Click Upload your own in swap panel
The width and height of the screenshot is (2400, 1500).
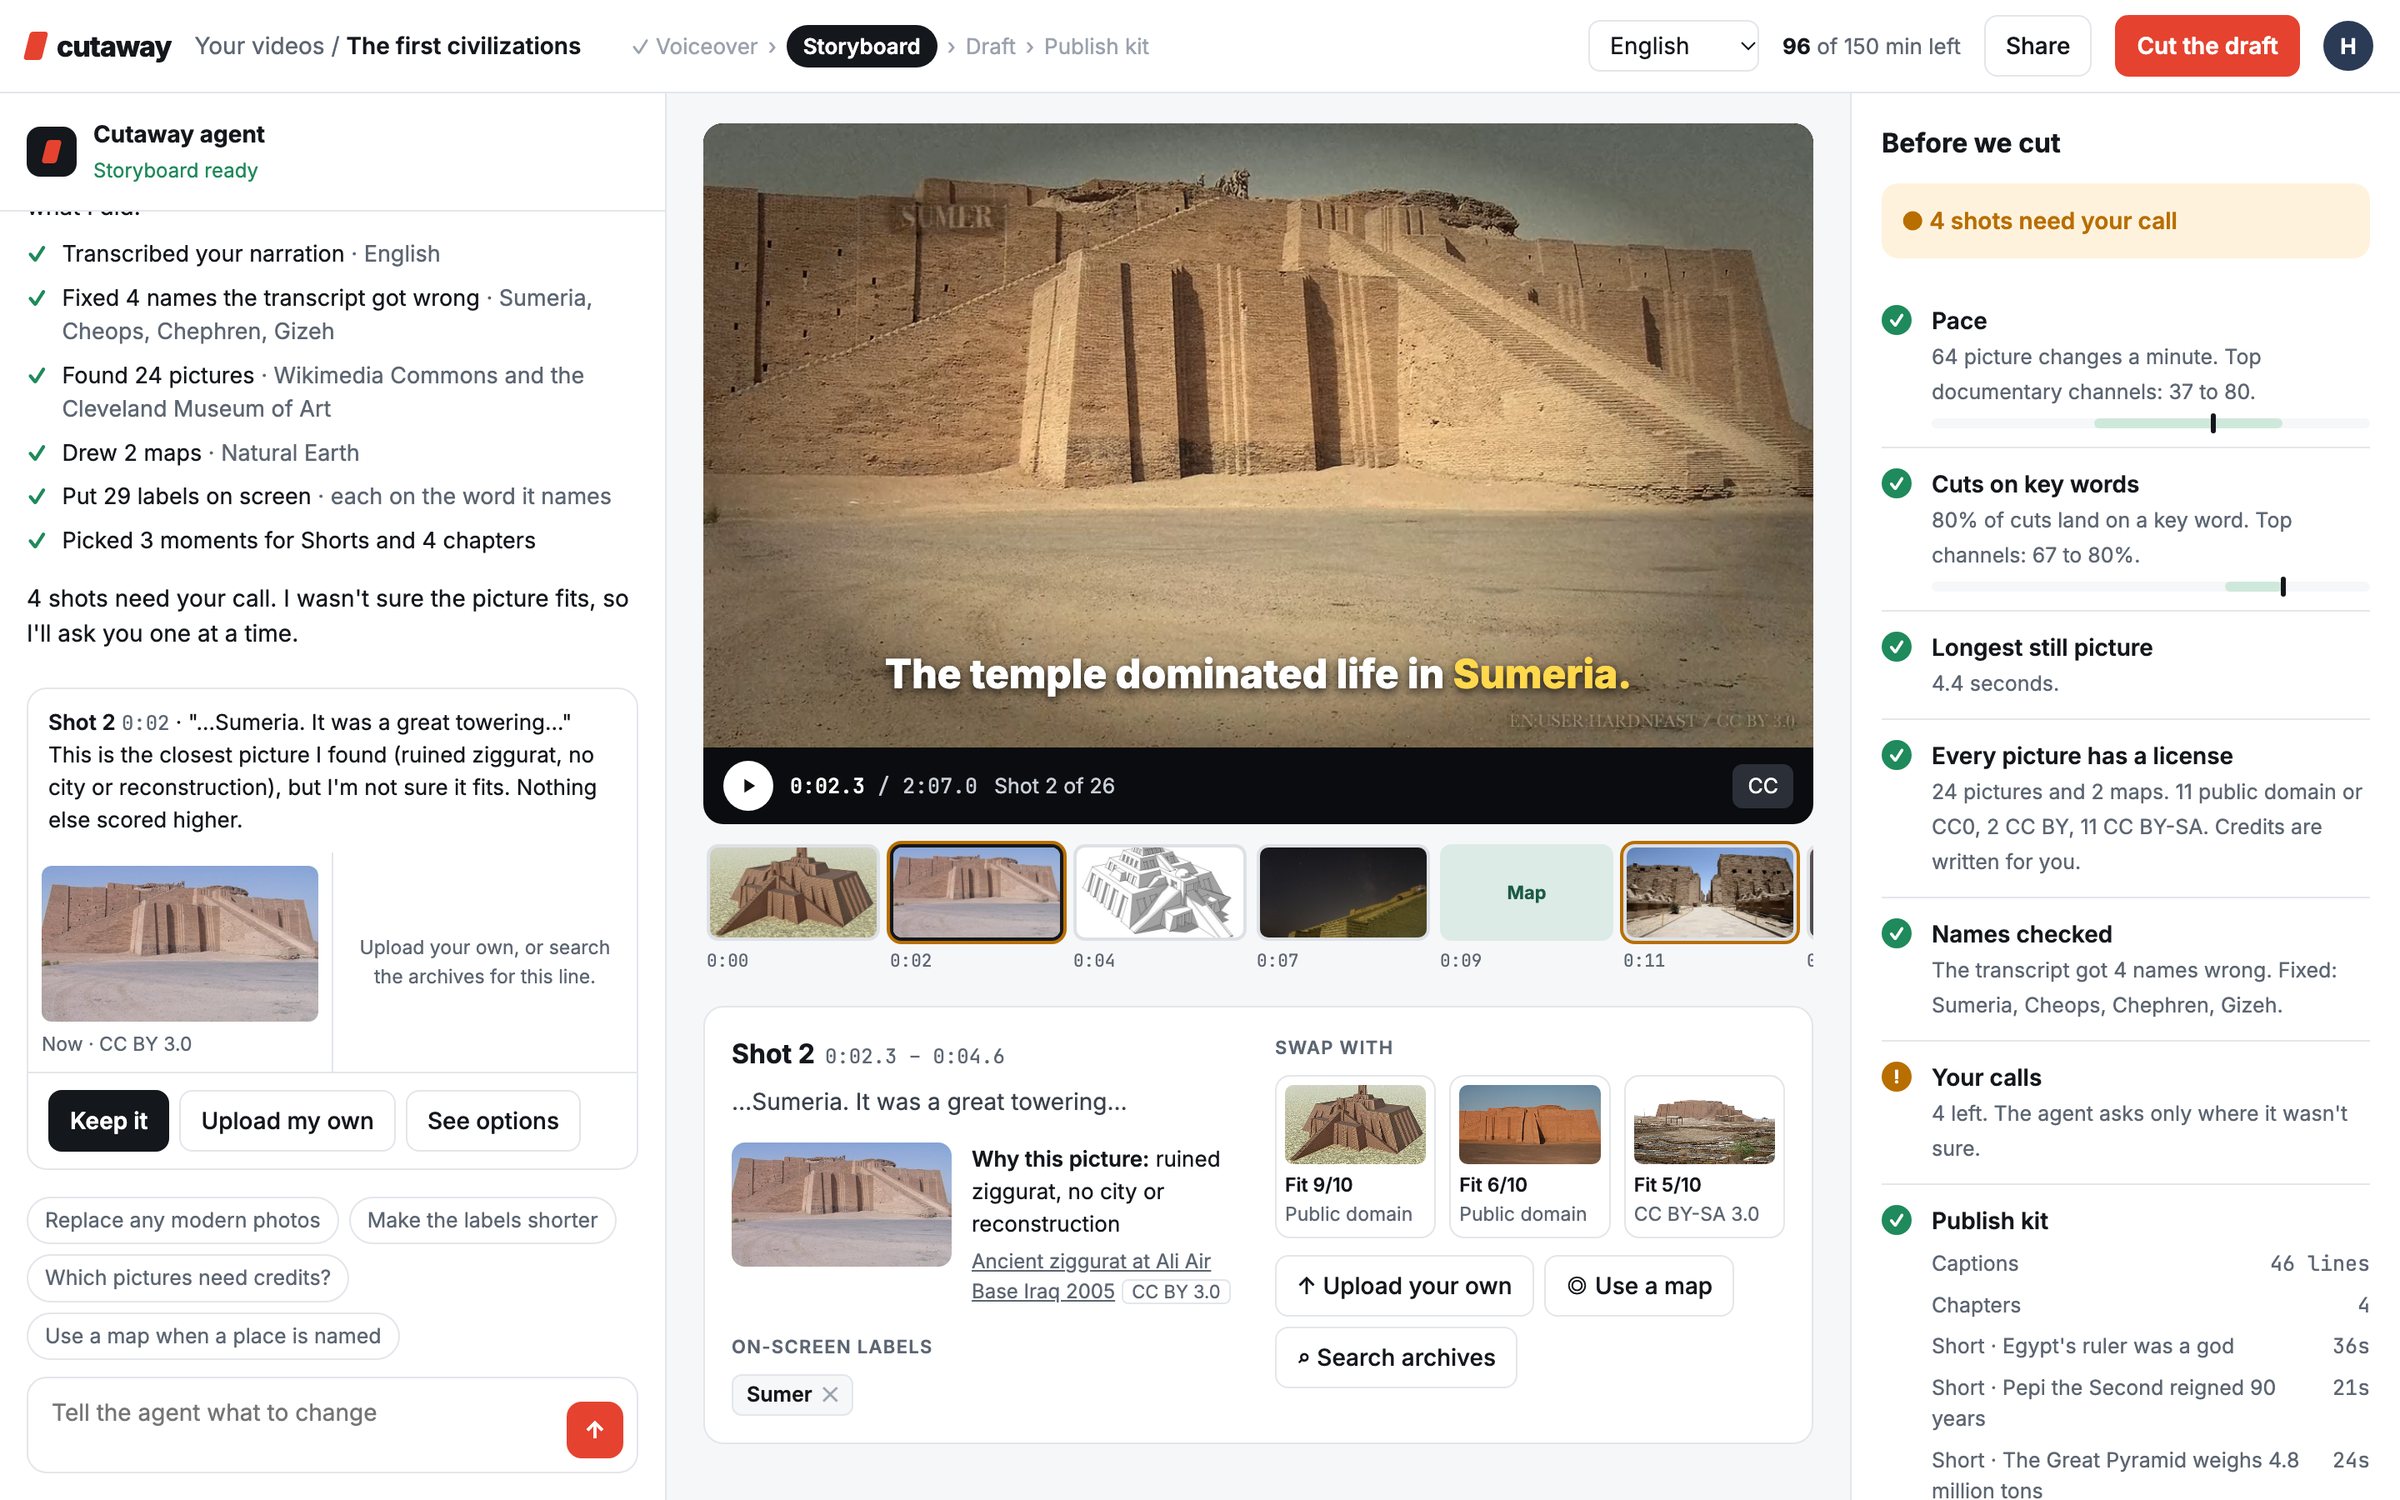pos(1404,1286)
